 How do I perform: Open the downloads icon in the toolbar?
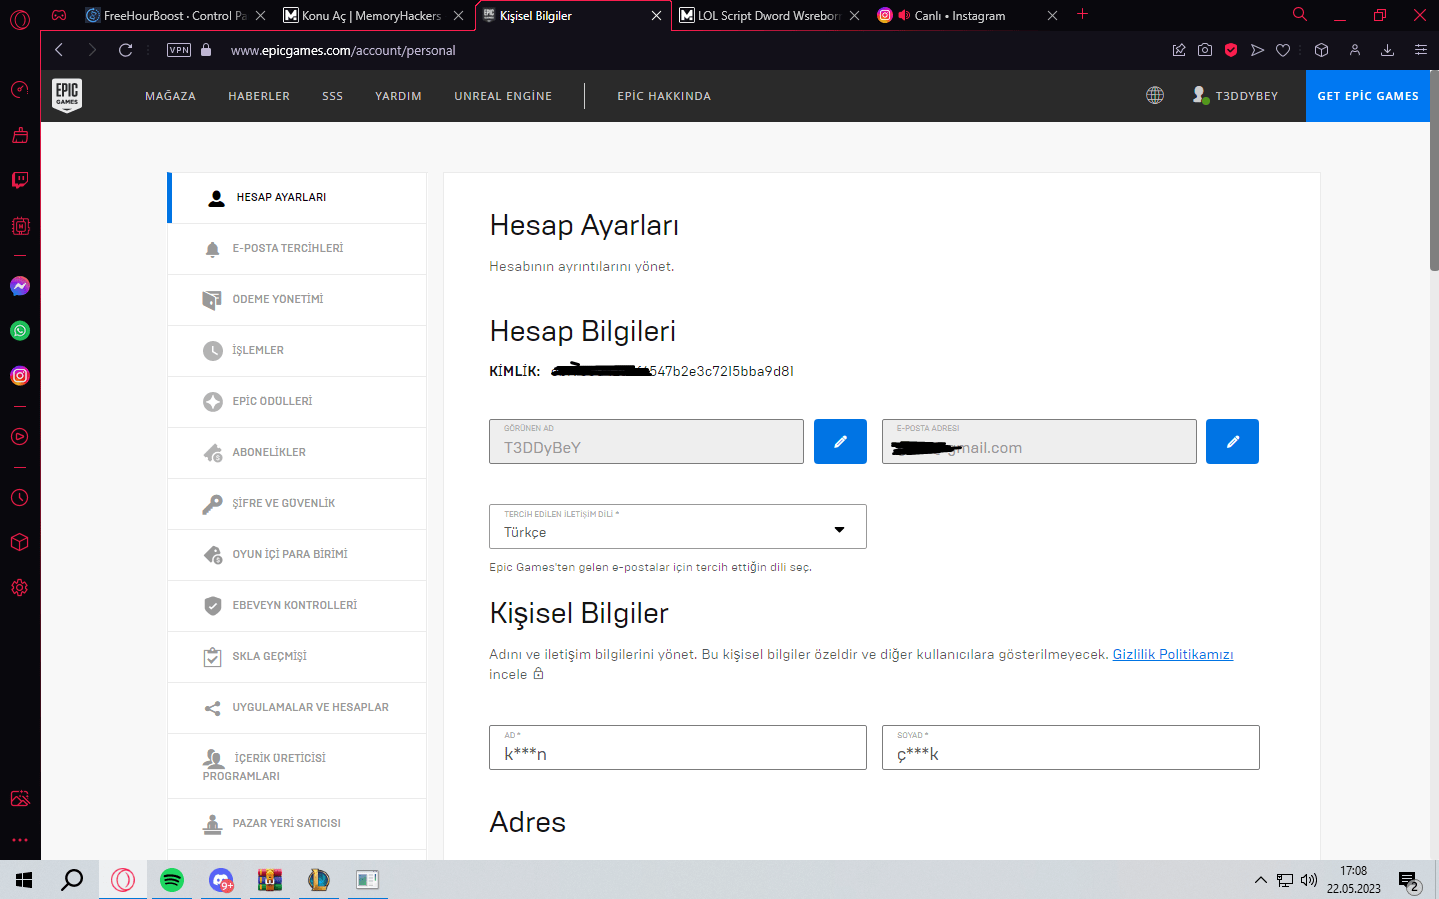1387,50
